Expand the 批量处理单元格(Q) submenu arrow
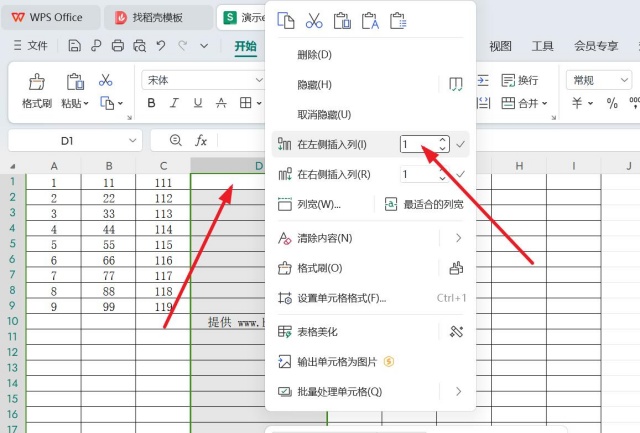Image resolution: width=640 pixels, height=433 pixels. [458, 391]
